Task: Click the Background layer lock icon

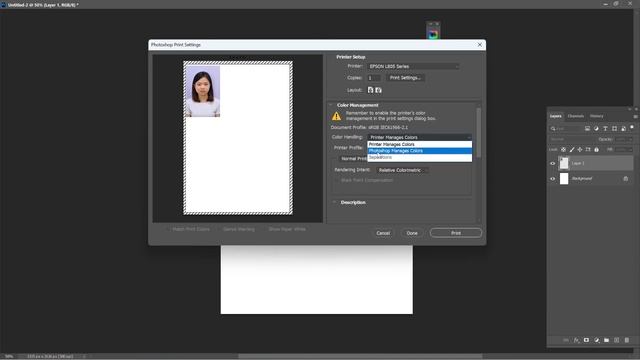Action: coord(625,179)
